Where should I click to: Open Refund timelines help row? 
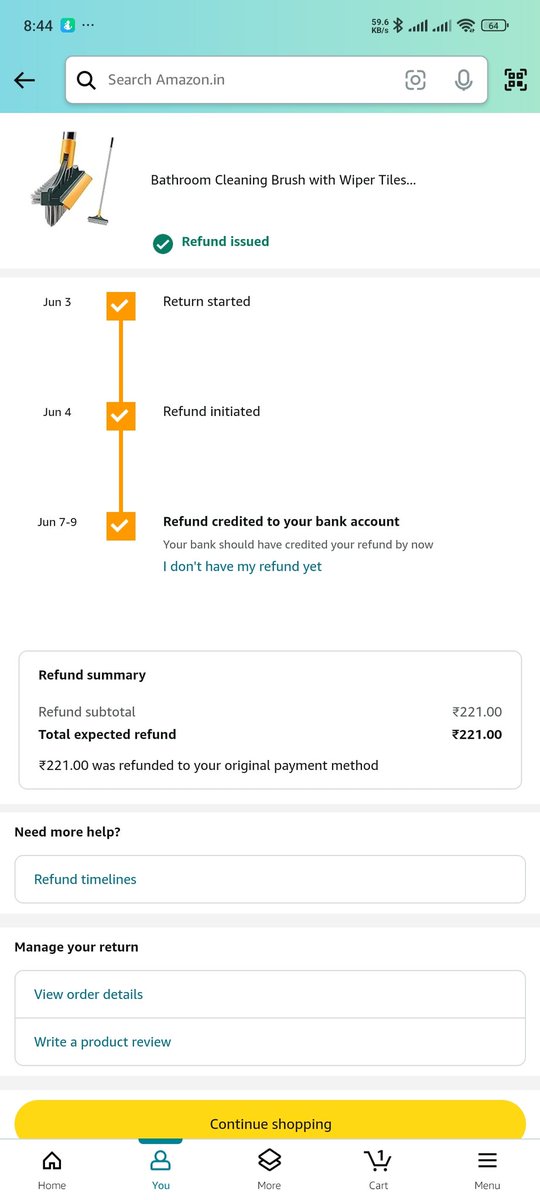(270, 879)
